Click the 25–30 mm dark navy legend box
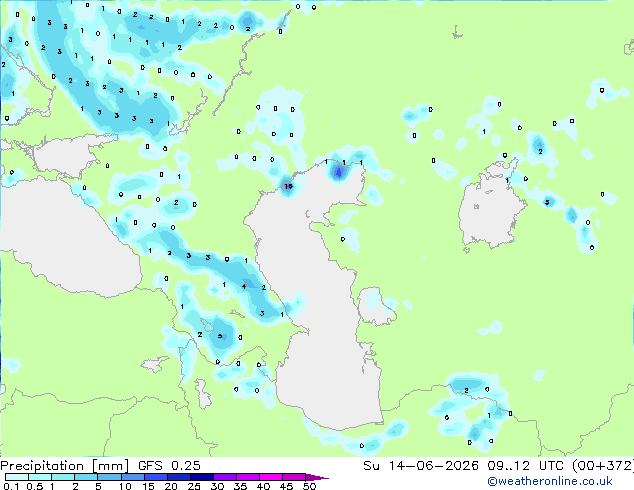This screenshot has height=490, width=634. (x=202, y=477)
